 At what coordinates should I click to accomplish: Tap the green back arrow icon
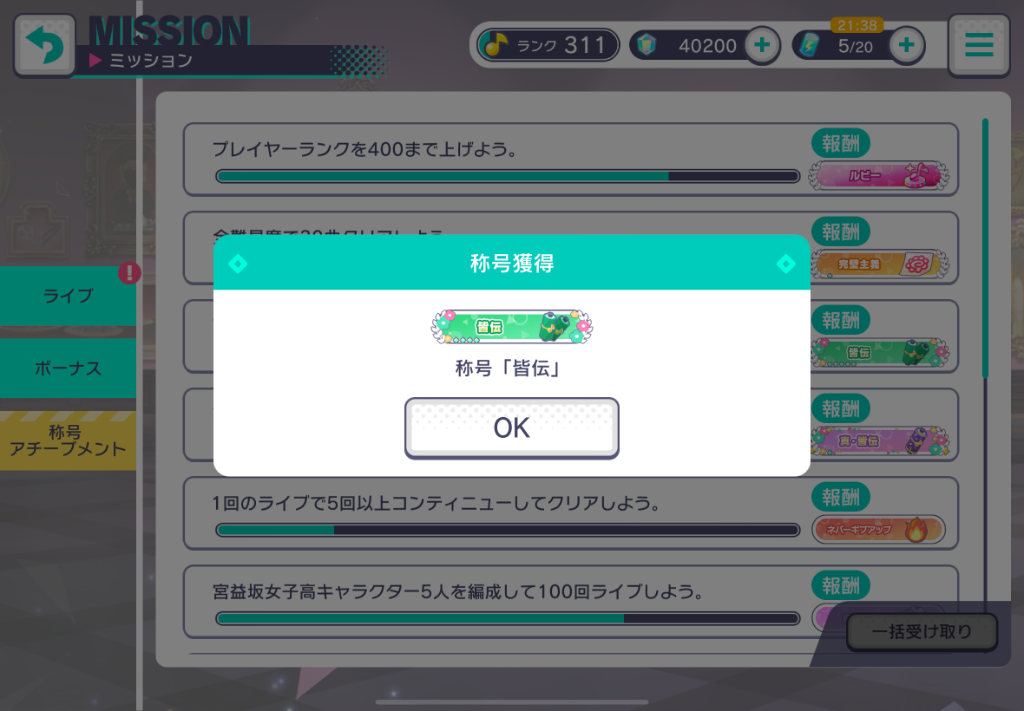44,45
